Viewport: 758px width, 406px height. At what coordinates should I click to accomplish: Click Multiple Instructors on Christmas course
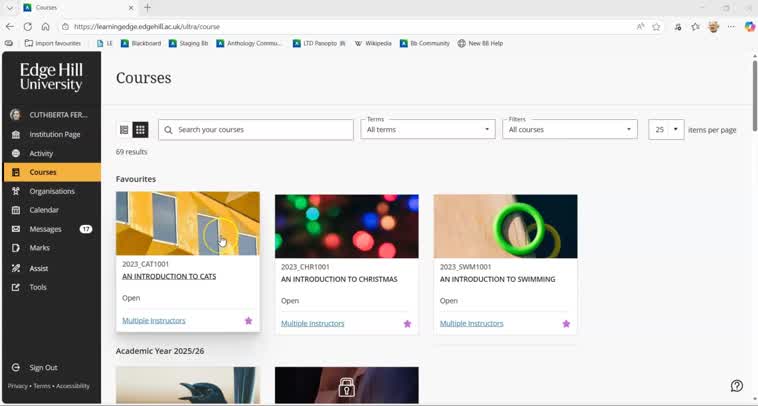[x=313, y=323]
